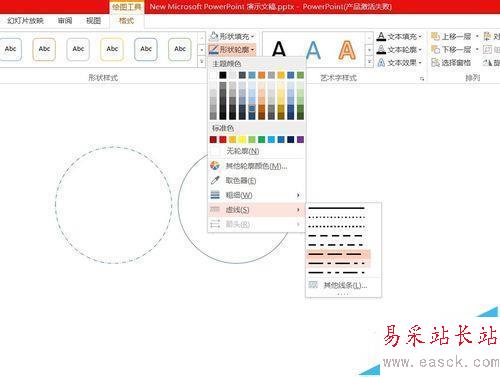Pick the black theme color swatch
Viewport: 500px width, 377px height.
click(223, 75)
